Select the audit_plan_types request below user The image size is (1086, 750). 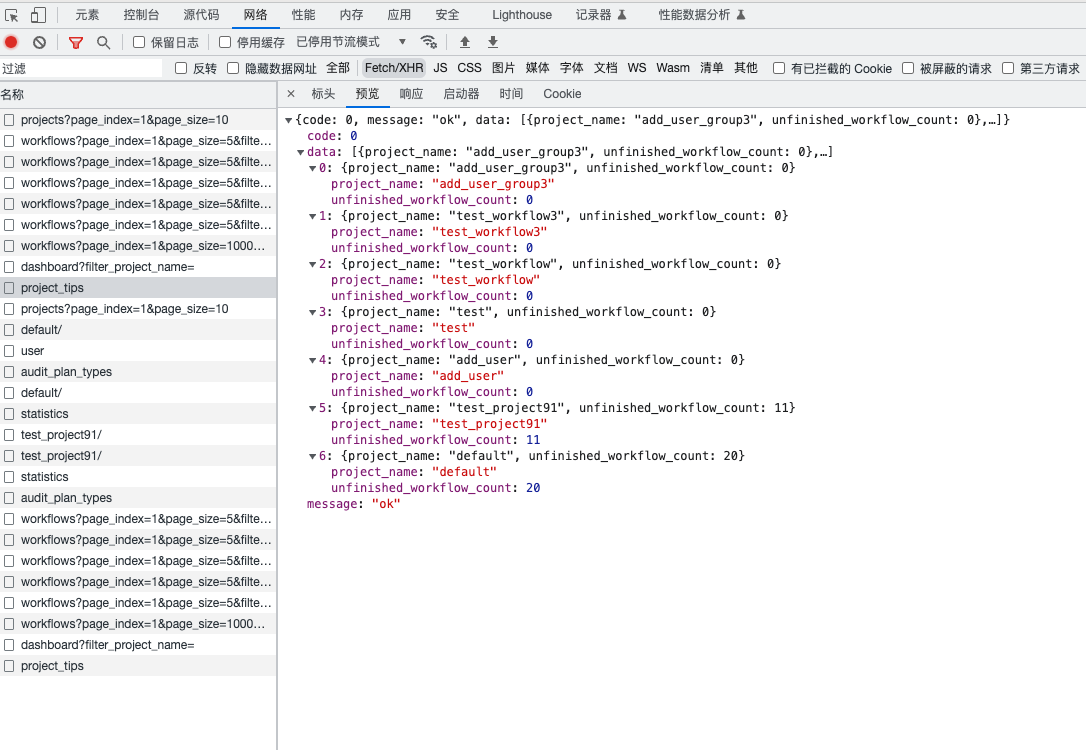[x=138, y=372]
